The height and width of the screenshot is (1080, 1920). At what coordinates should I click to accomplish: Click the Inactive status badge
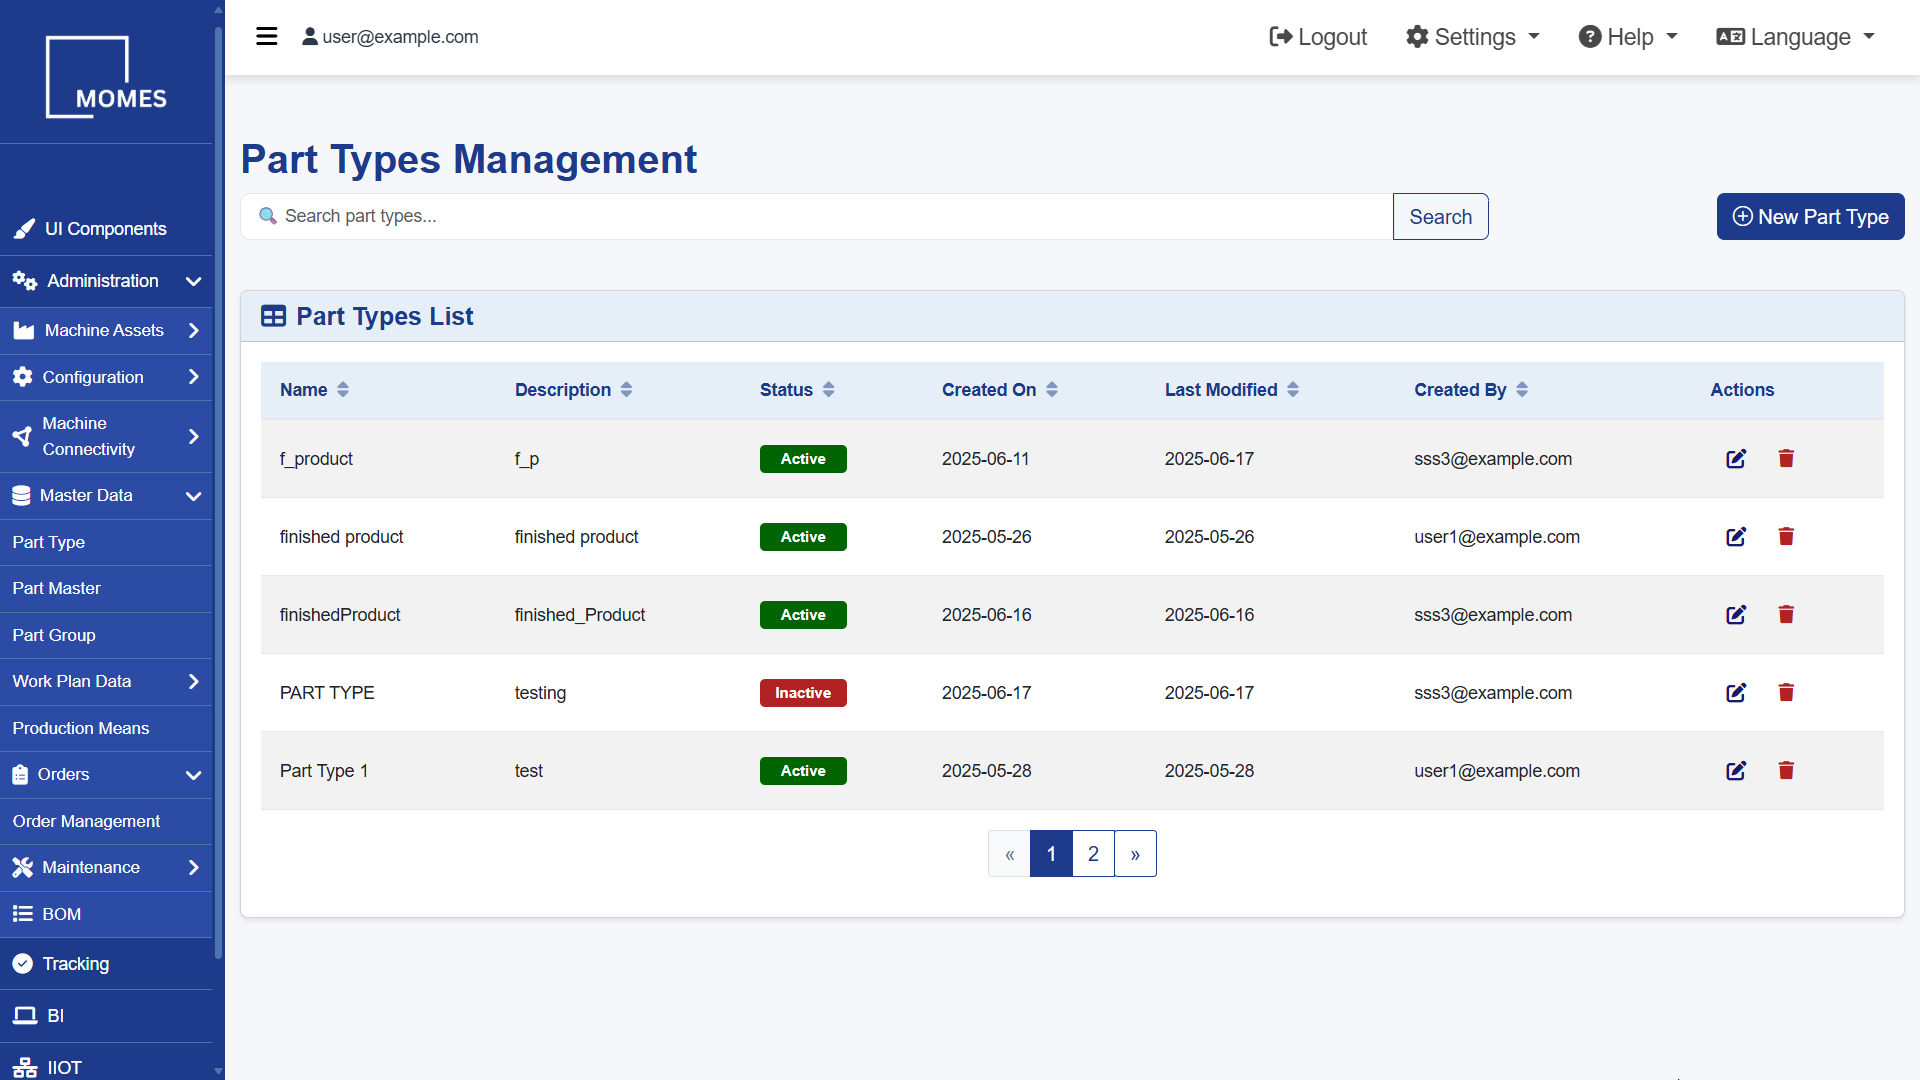803,693
